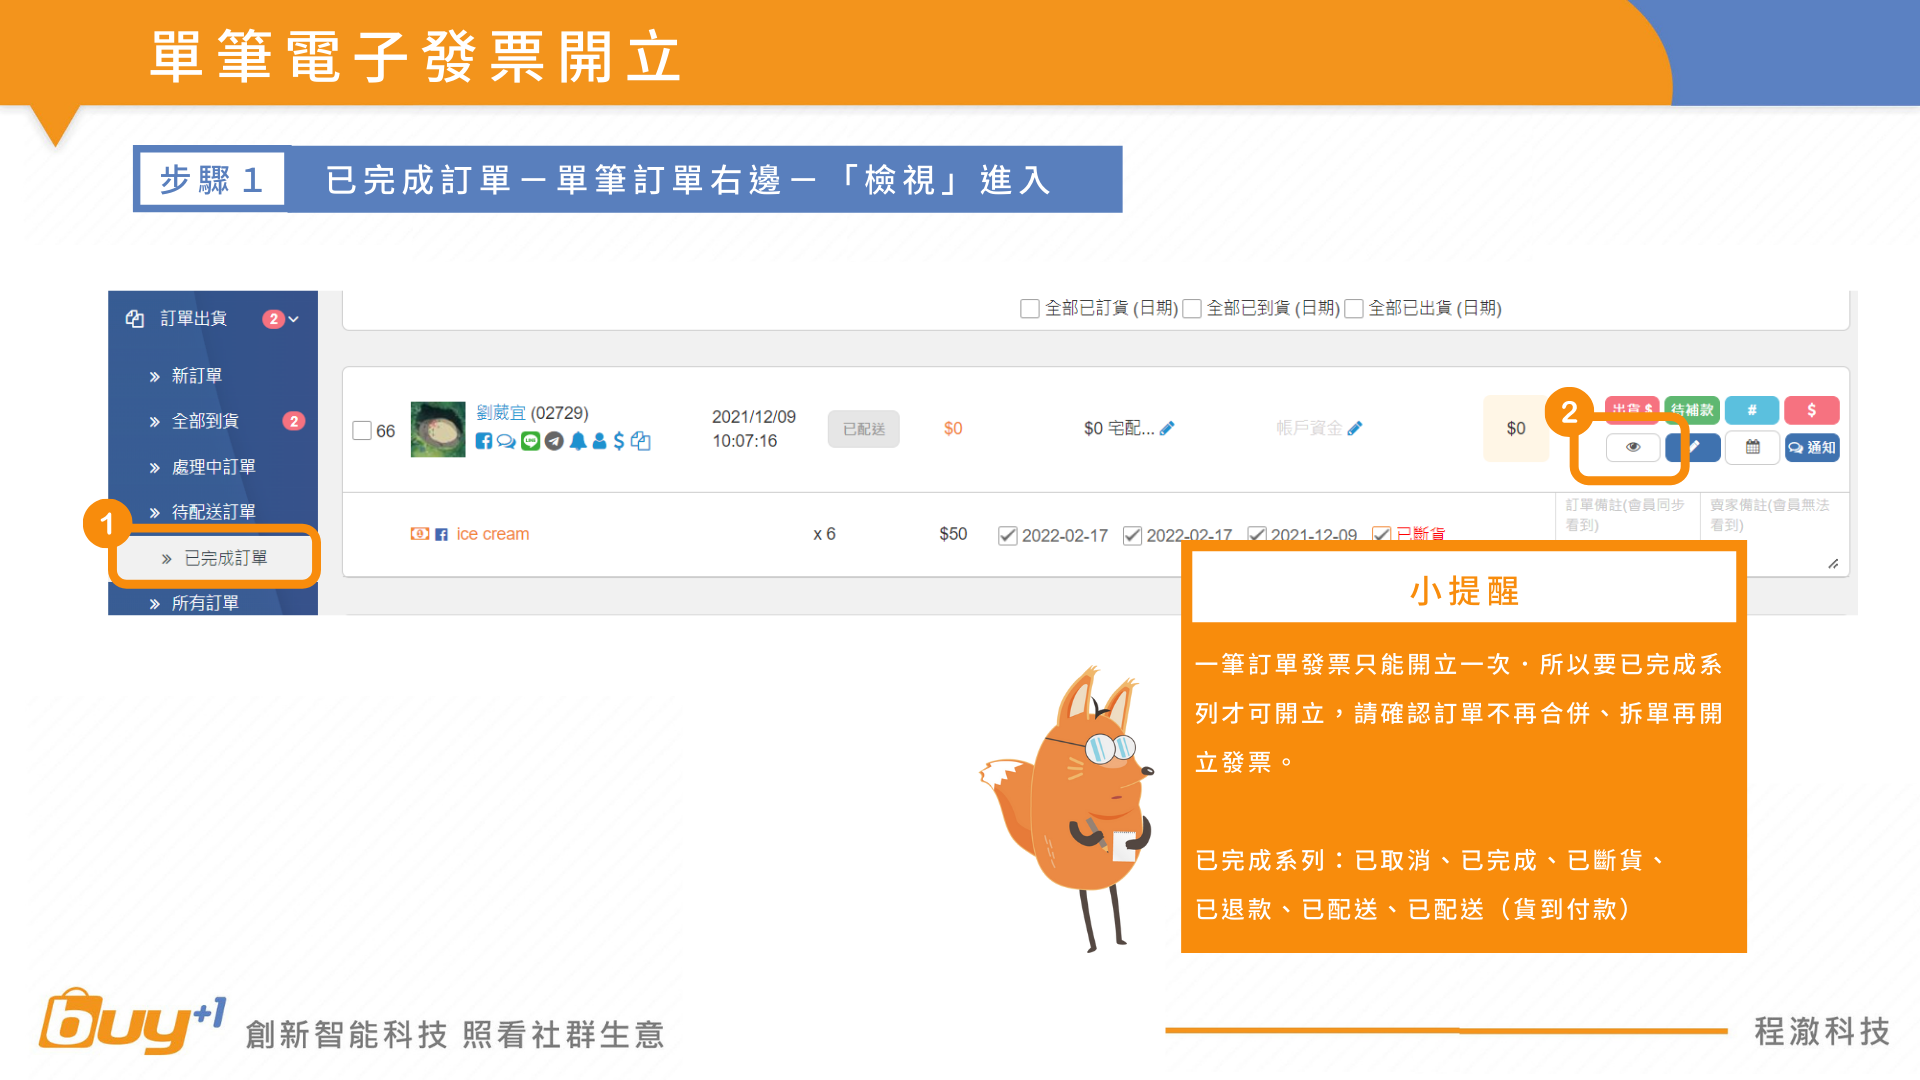Expand the 處理中訂單 sidebar item

(x=213, y=467)
